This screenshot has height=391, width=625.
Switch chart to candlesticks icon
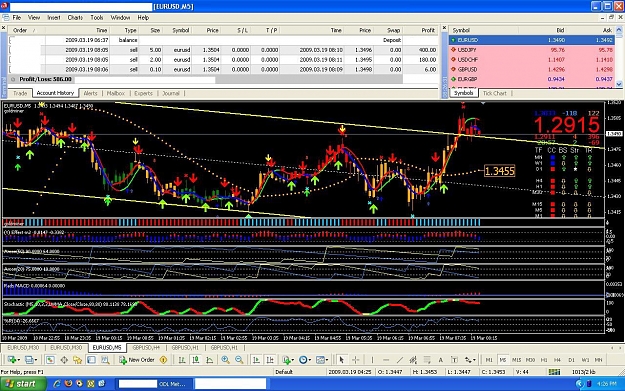pyautogui.click(x=196, y=360)
